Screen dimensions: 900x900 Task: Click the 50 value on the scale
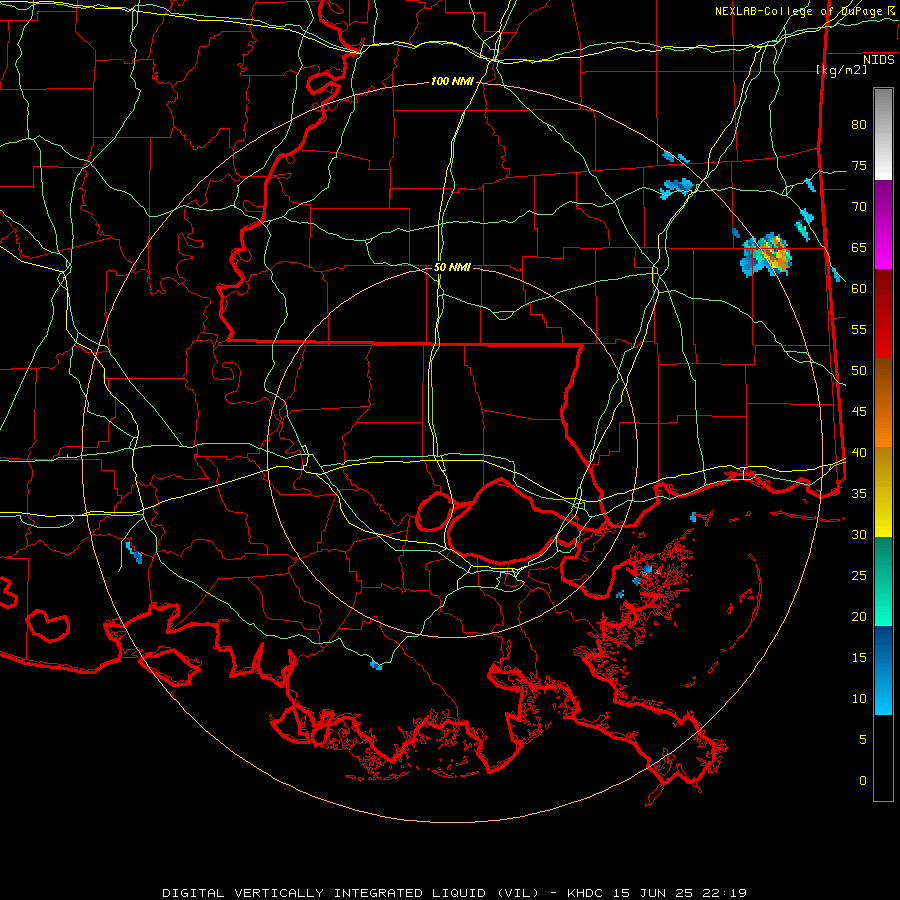859,371
